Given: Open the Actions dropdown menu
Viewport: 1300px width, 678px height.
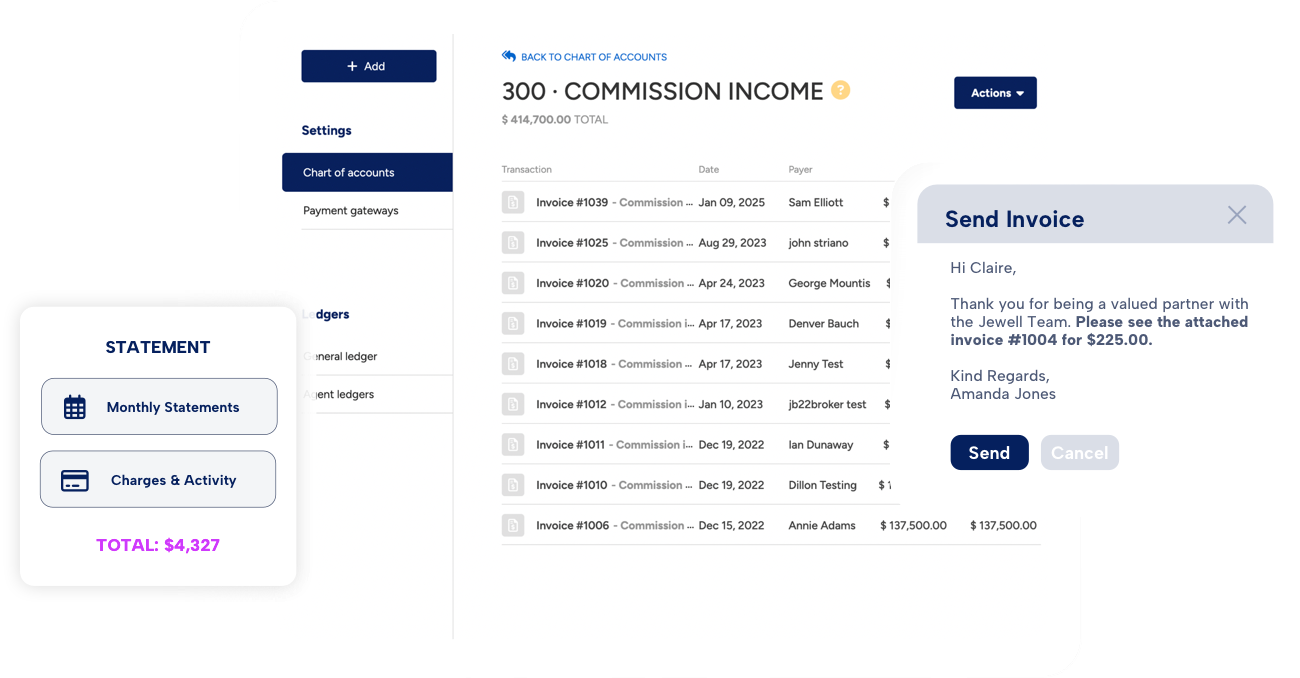Looking at the screenshot, I should 995,92.
